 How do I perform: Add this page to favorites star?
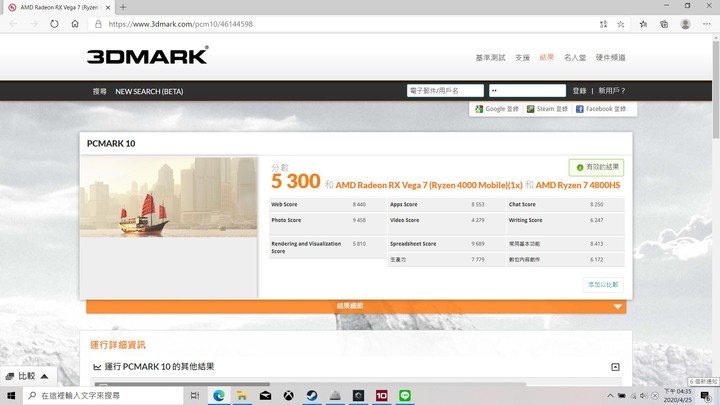pyautogui.click(x=620, y=24)
